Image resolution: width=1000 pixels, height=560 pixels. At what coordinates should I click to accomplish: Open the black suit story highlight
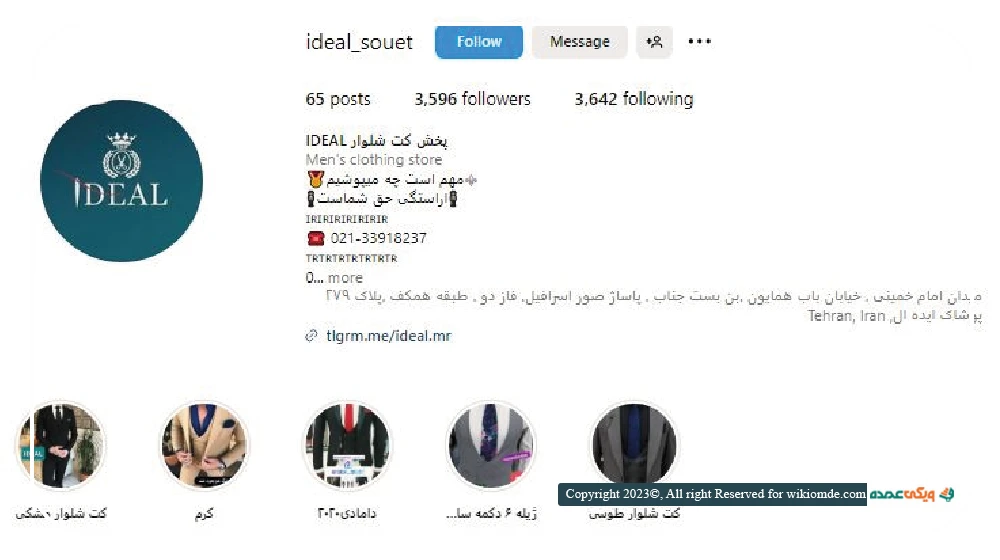point(61,445)
